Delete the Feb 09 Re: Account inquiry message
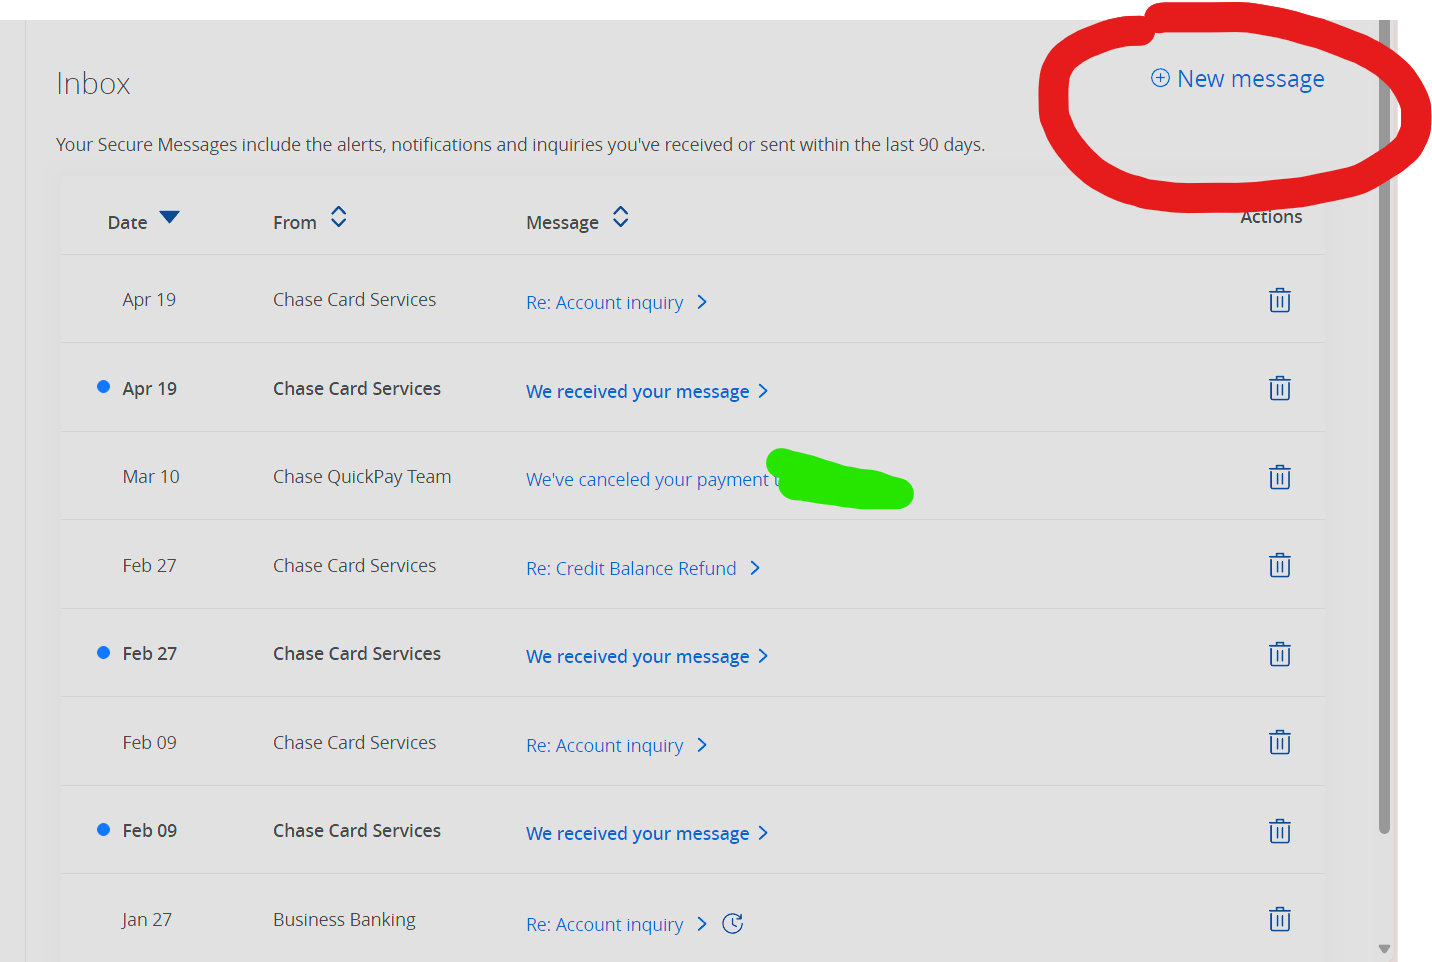Image resolution: width=1432 pixels, height=962 pixels. click(1279, 742)
